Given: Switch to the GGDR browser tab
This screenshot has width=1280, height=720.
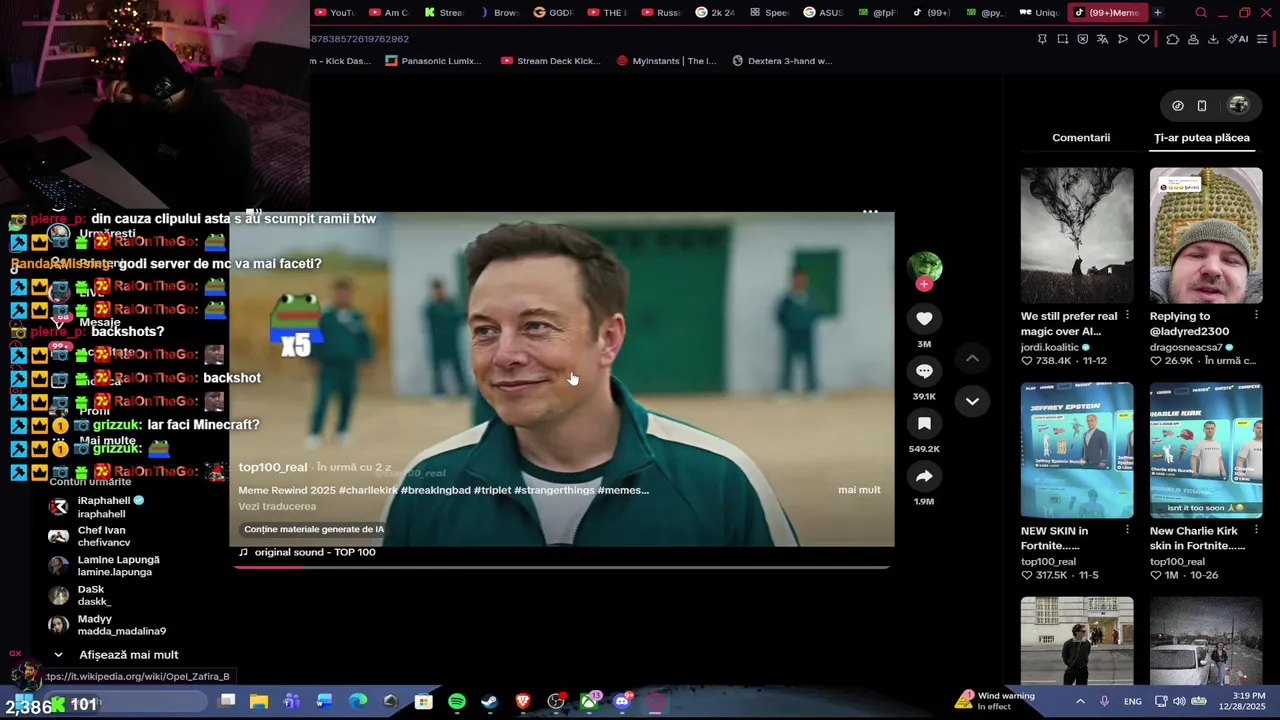Looking at the screenshot, I should (x=553, y=13).
